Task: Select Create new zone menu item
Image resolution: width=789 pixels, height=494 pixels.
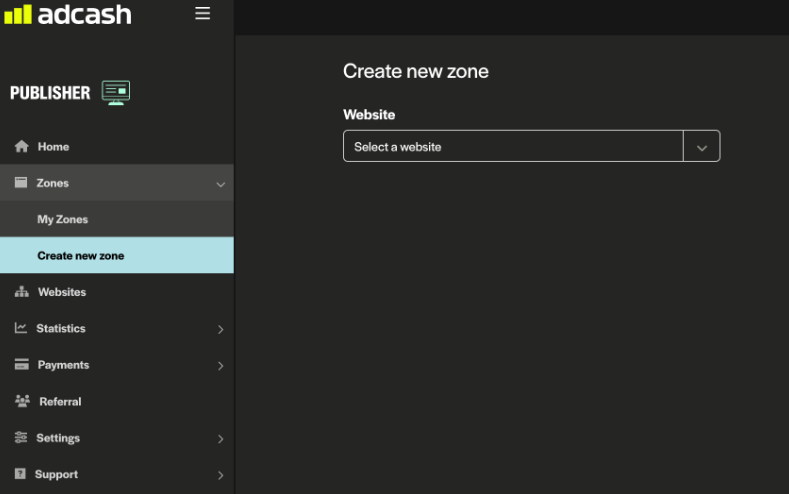Action: point(81,256)
